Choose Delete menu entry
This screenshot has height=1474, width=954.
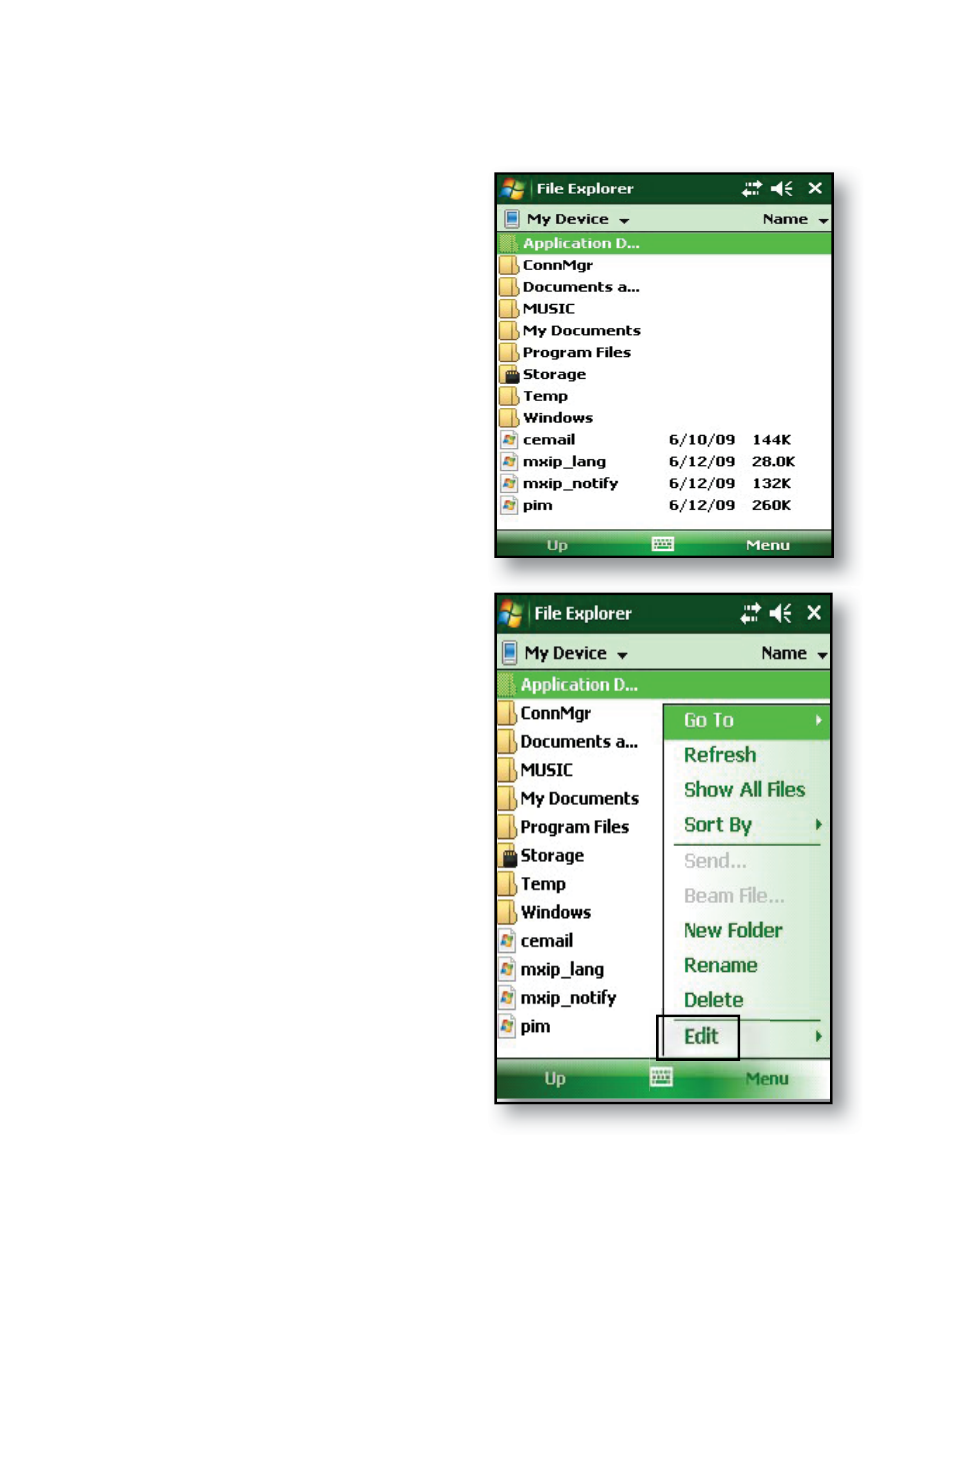pyautogui.click(x=714, y=1000)
